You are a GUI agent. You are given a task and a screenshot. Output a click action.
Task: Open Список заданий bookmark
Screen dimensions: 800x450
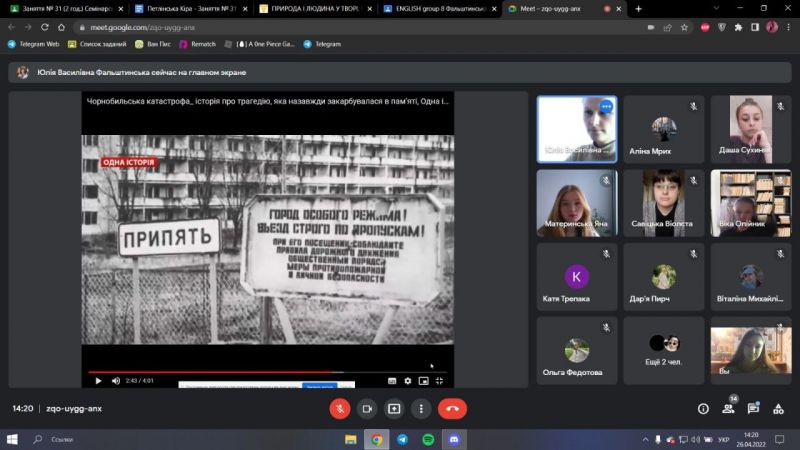(x=97, y=44)
